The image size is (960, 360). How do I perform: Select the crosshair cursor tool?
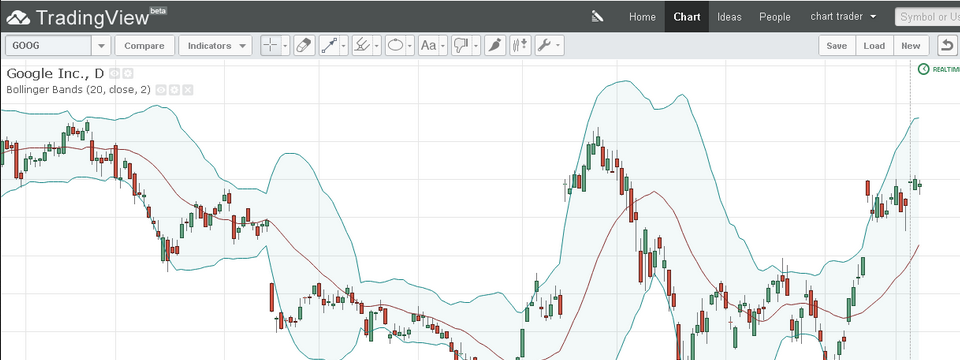coord(271,46)
